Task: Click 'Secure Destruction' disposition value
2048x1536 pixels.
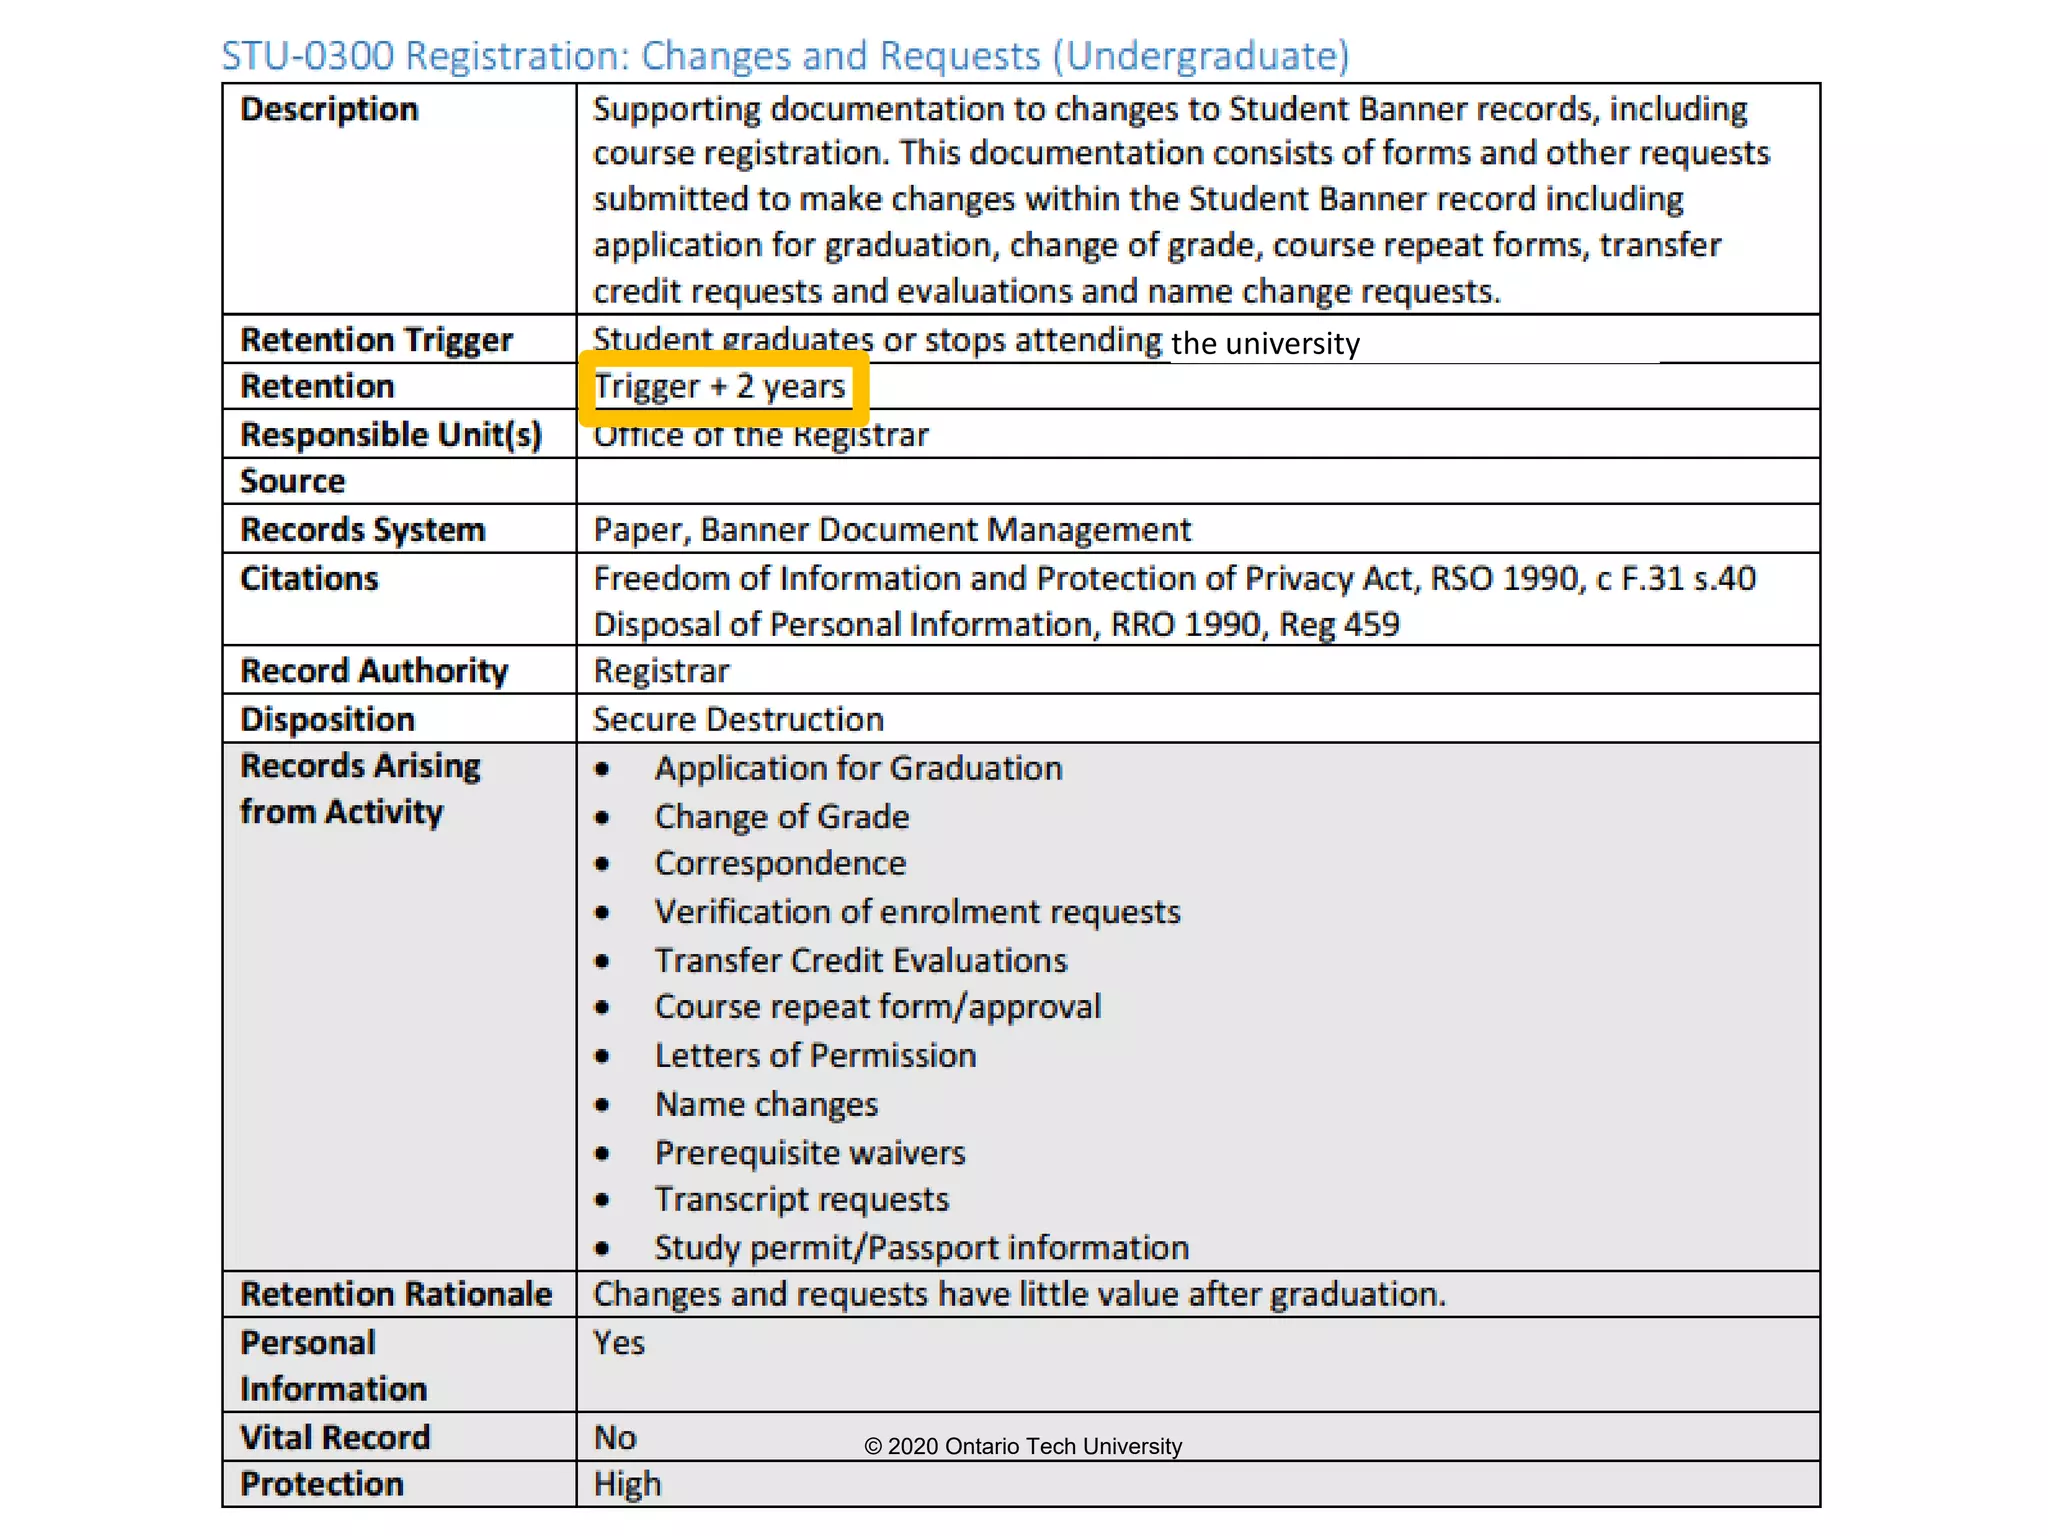Action: pyautogui.click(x=738, y=720)
